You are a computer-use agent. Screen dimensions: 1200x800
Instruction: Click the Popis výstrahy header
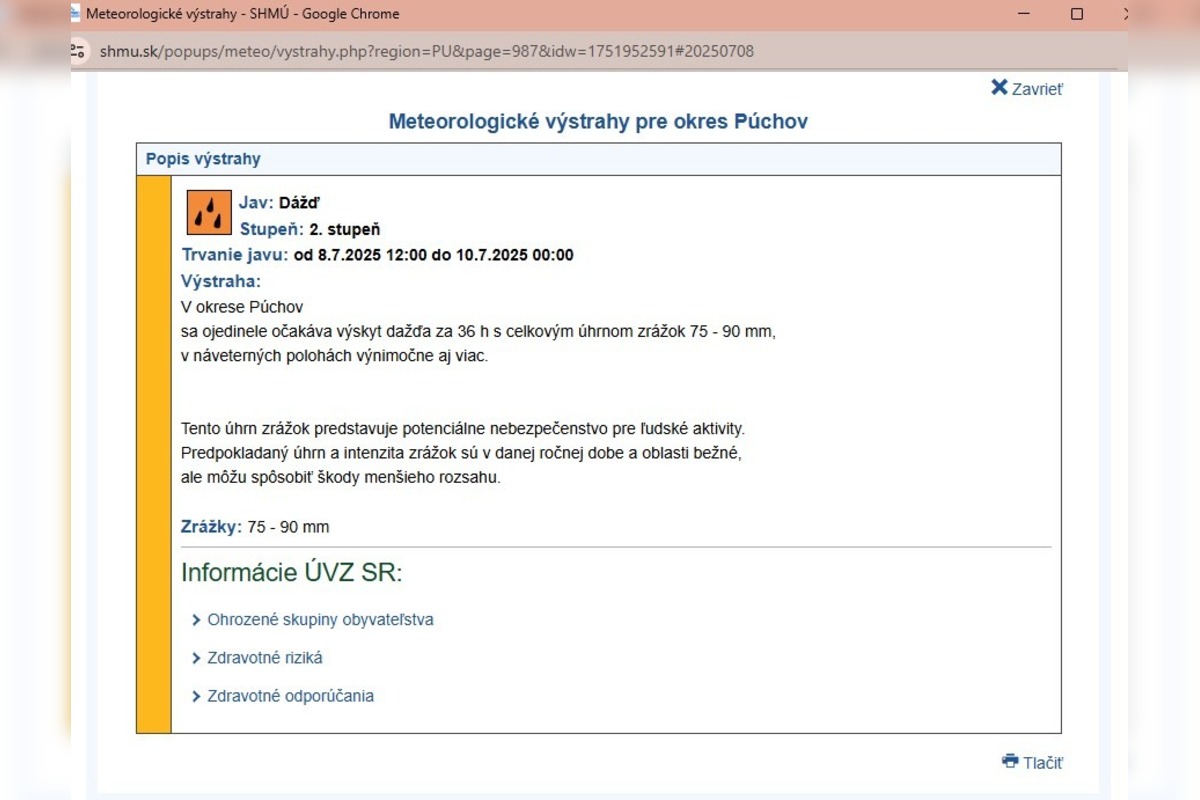pos(203,159)
